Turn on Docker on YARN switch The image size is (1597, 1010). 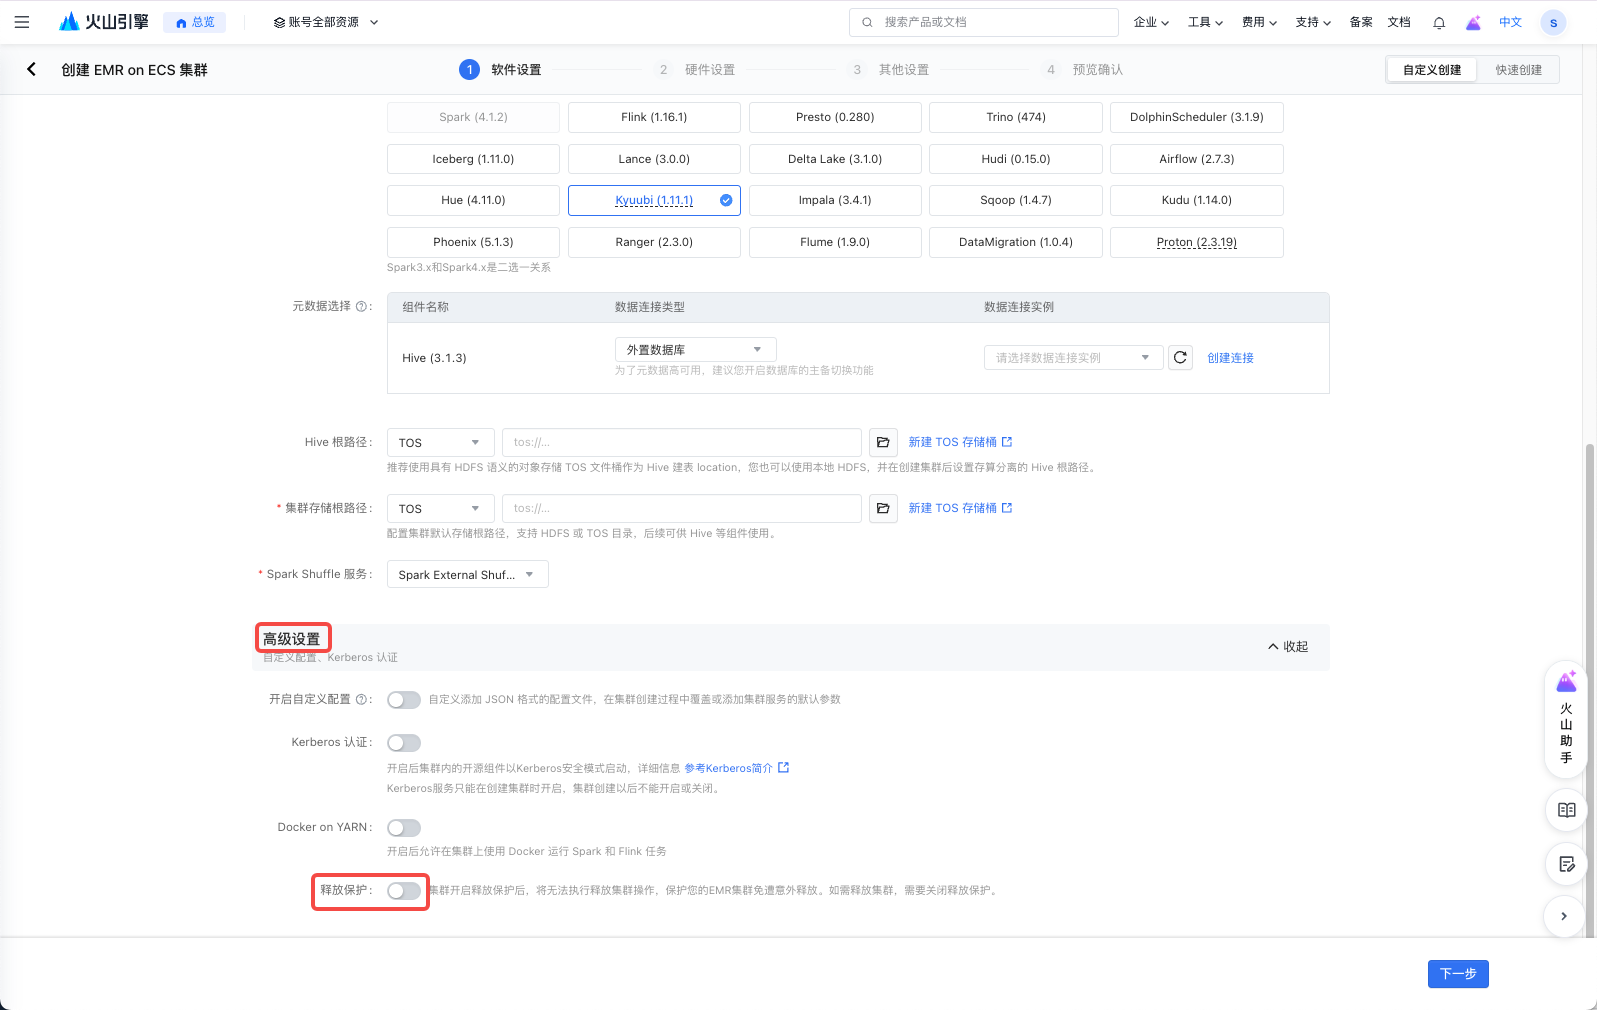(x=404, y=828)
